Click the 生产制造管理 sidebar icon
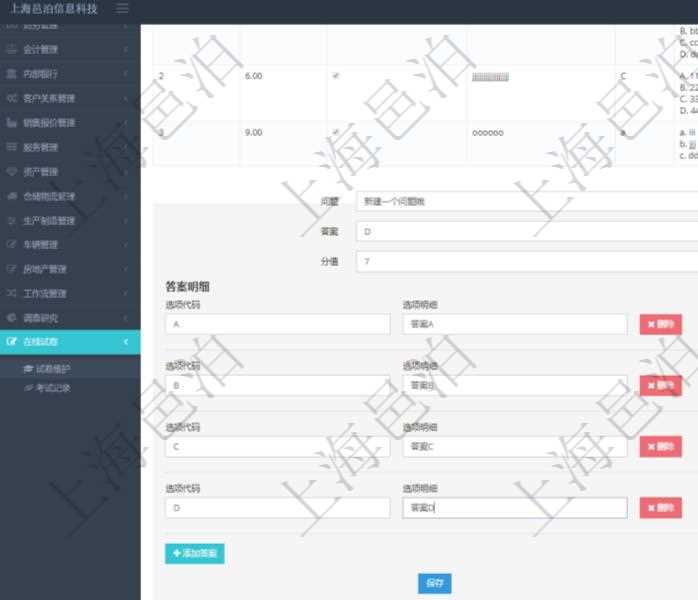This screenshot has height=600, width=698. pyautogui.click(x=12, y=220)
